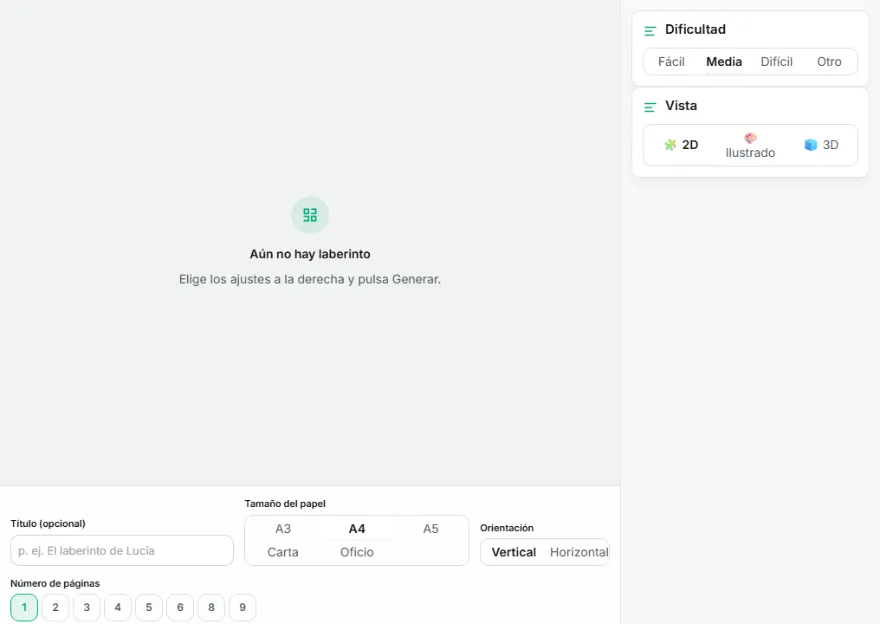Click the Vista section icon
This screenshot has width=880, height=624.
(x=650, y=107)
